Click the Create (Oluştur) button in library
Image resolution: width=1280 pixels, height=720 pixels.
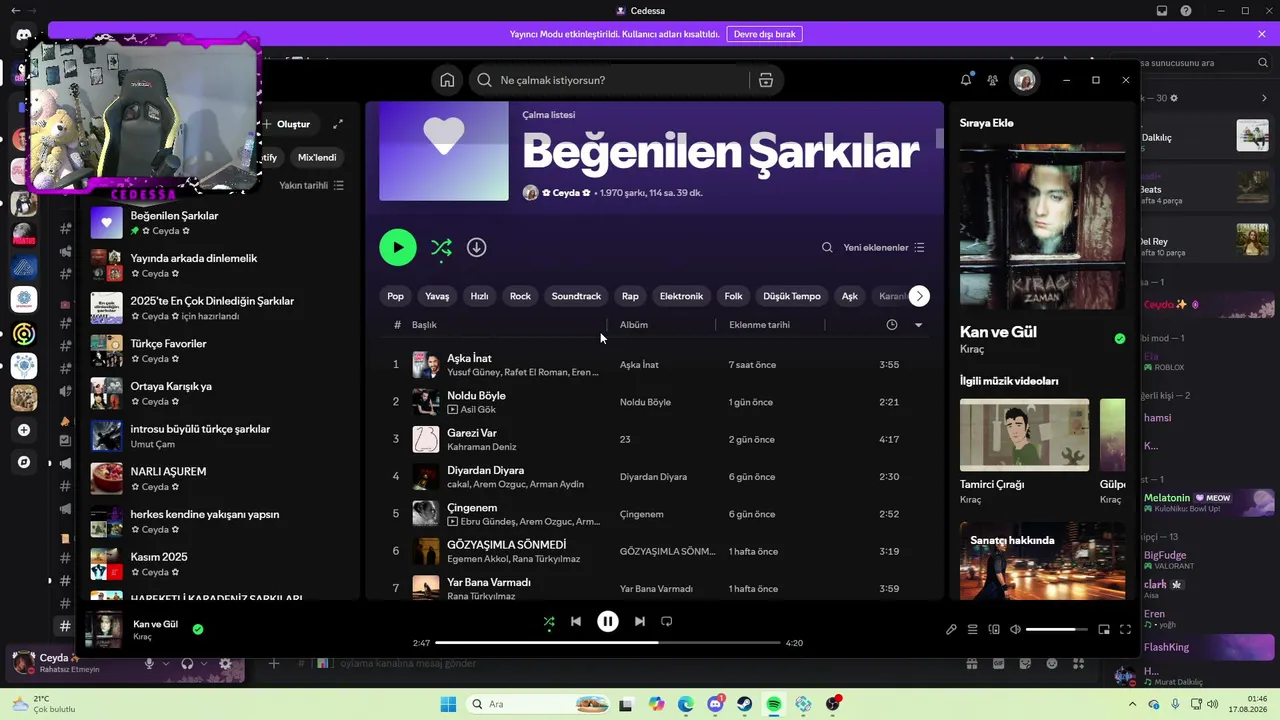(286, 124)
